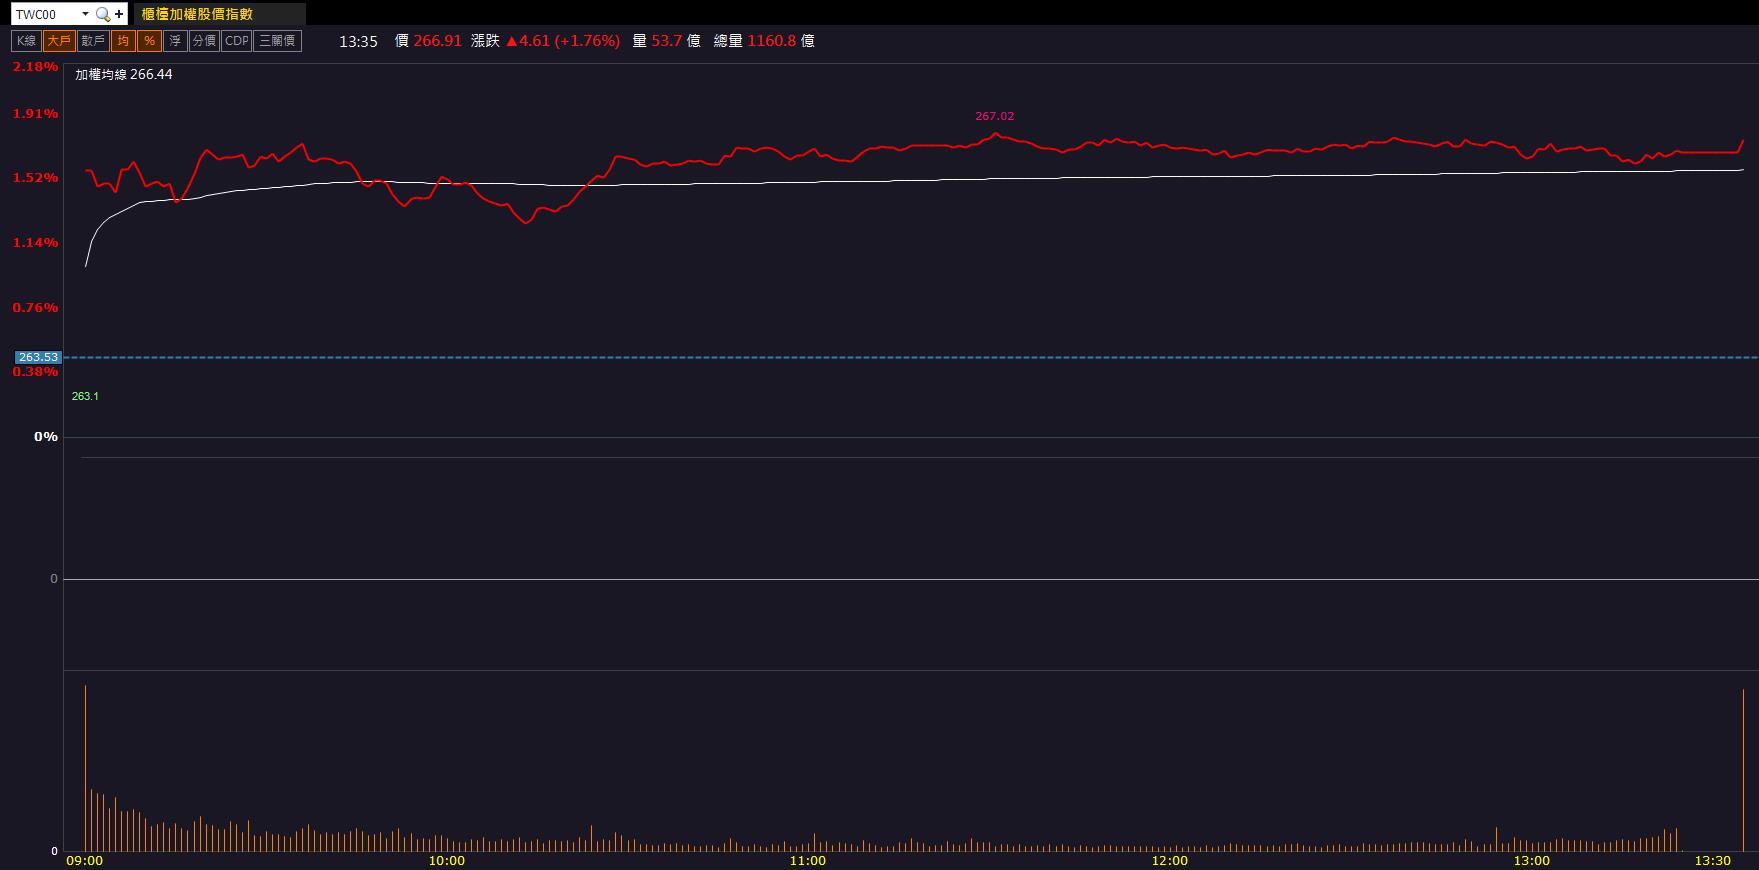Click the 13:00 time axis label
1759x870 pixels.
1532,861
